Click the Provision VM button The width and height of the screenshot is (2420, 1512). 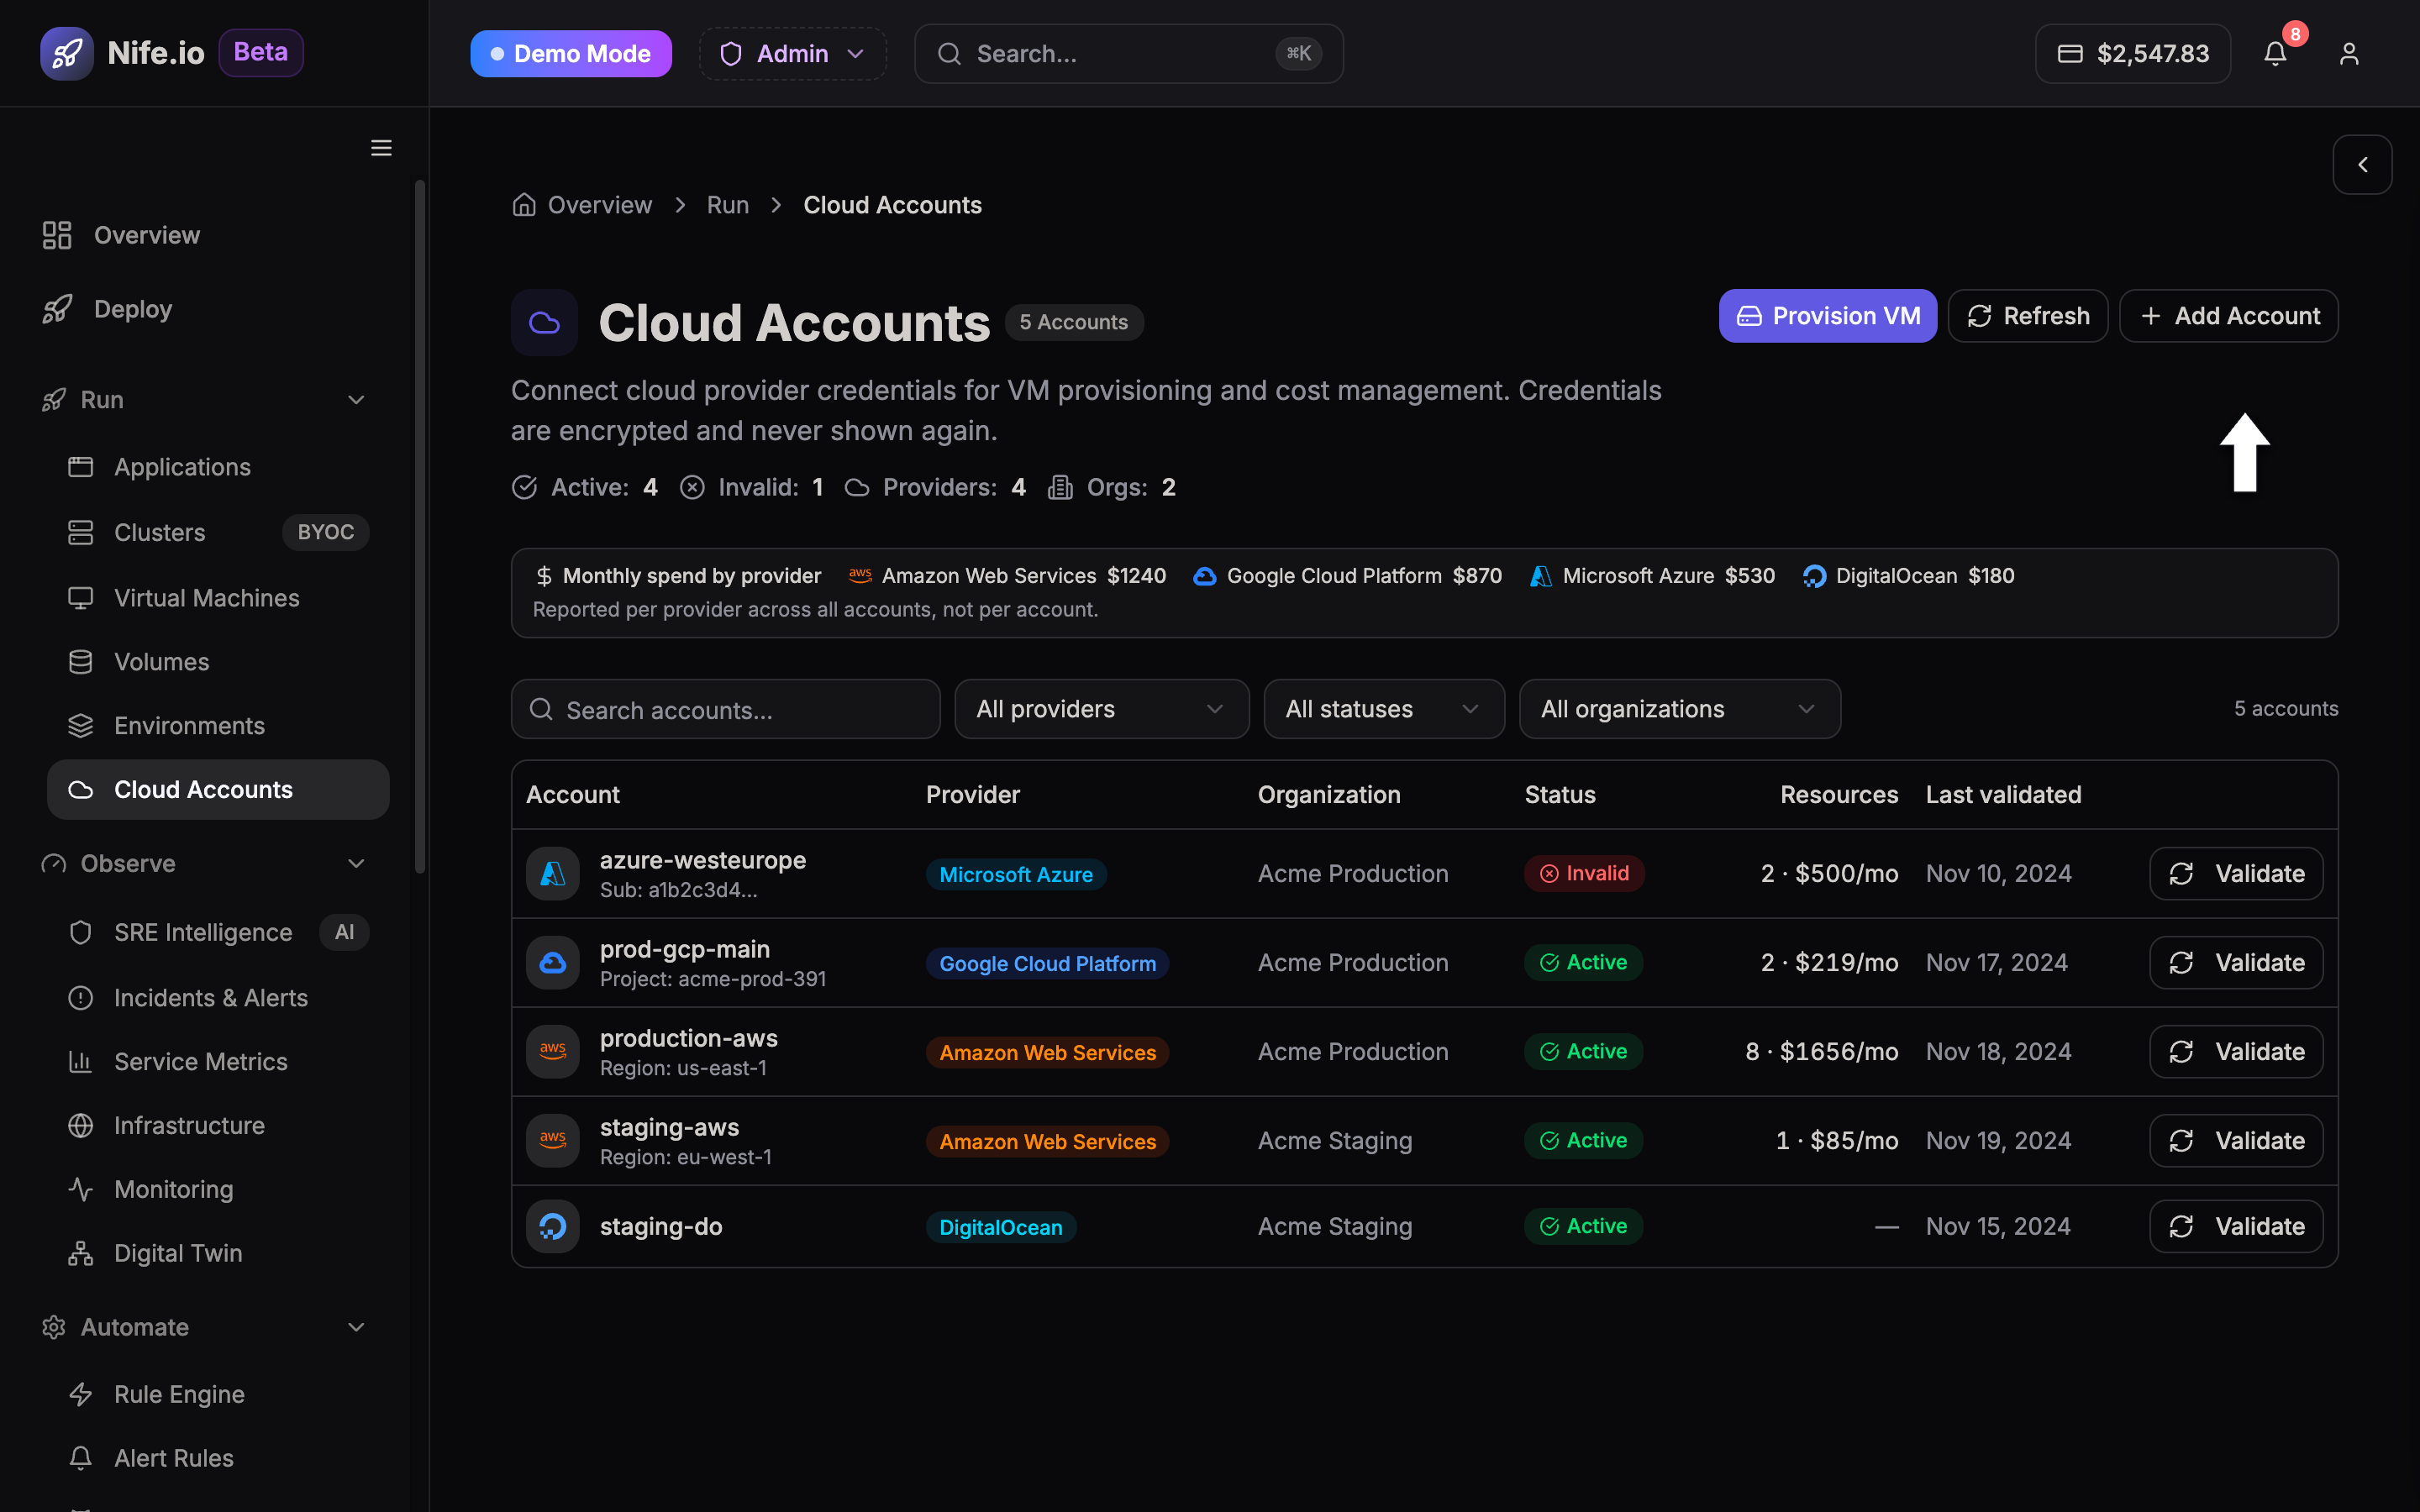pyautogui.click(x=1828, y=316)
